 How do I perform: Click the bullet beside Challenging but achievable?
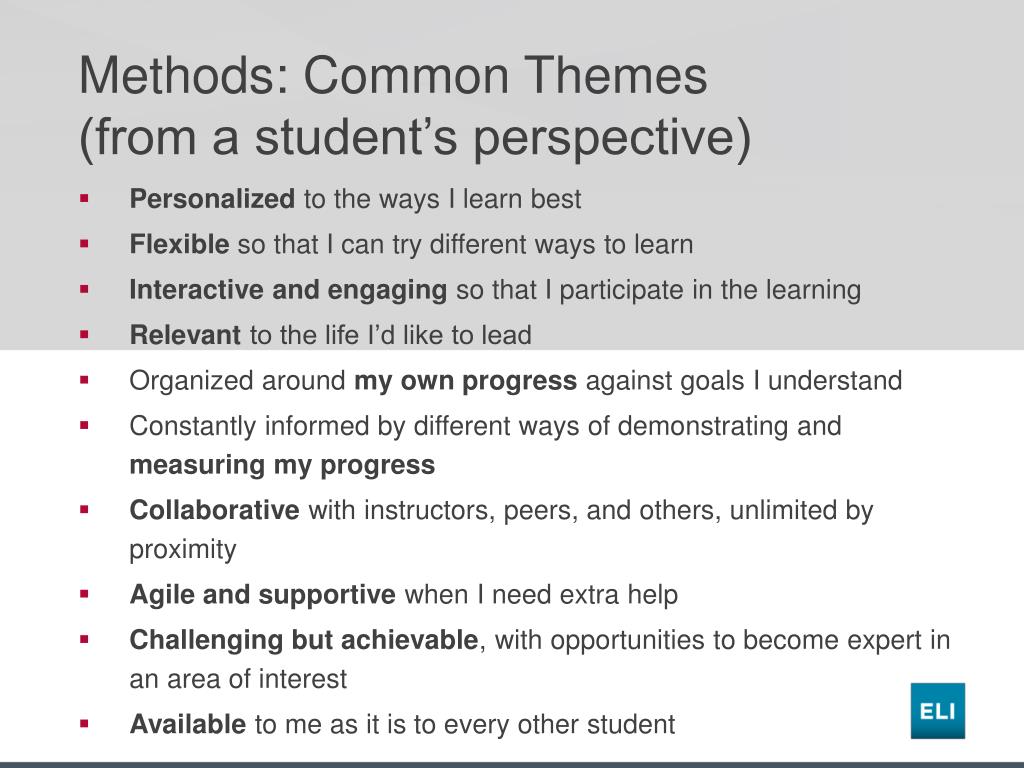click(x=84, y=639)
